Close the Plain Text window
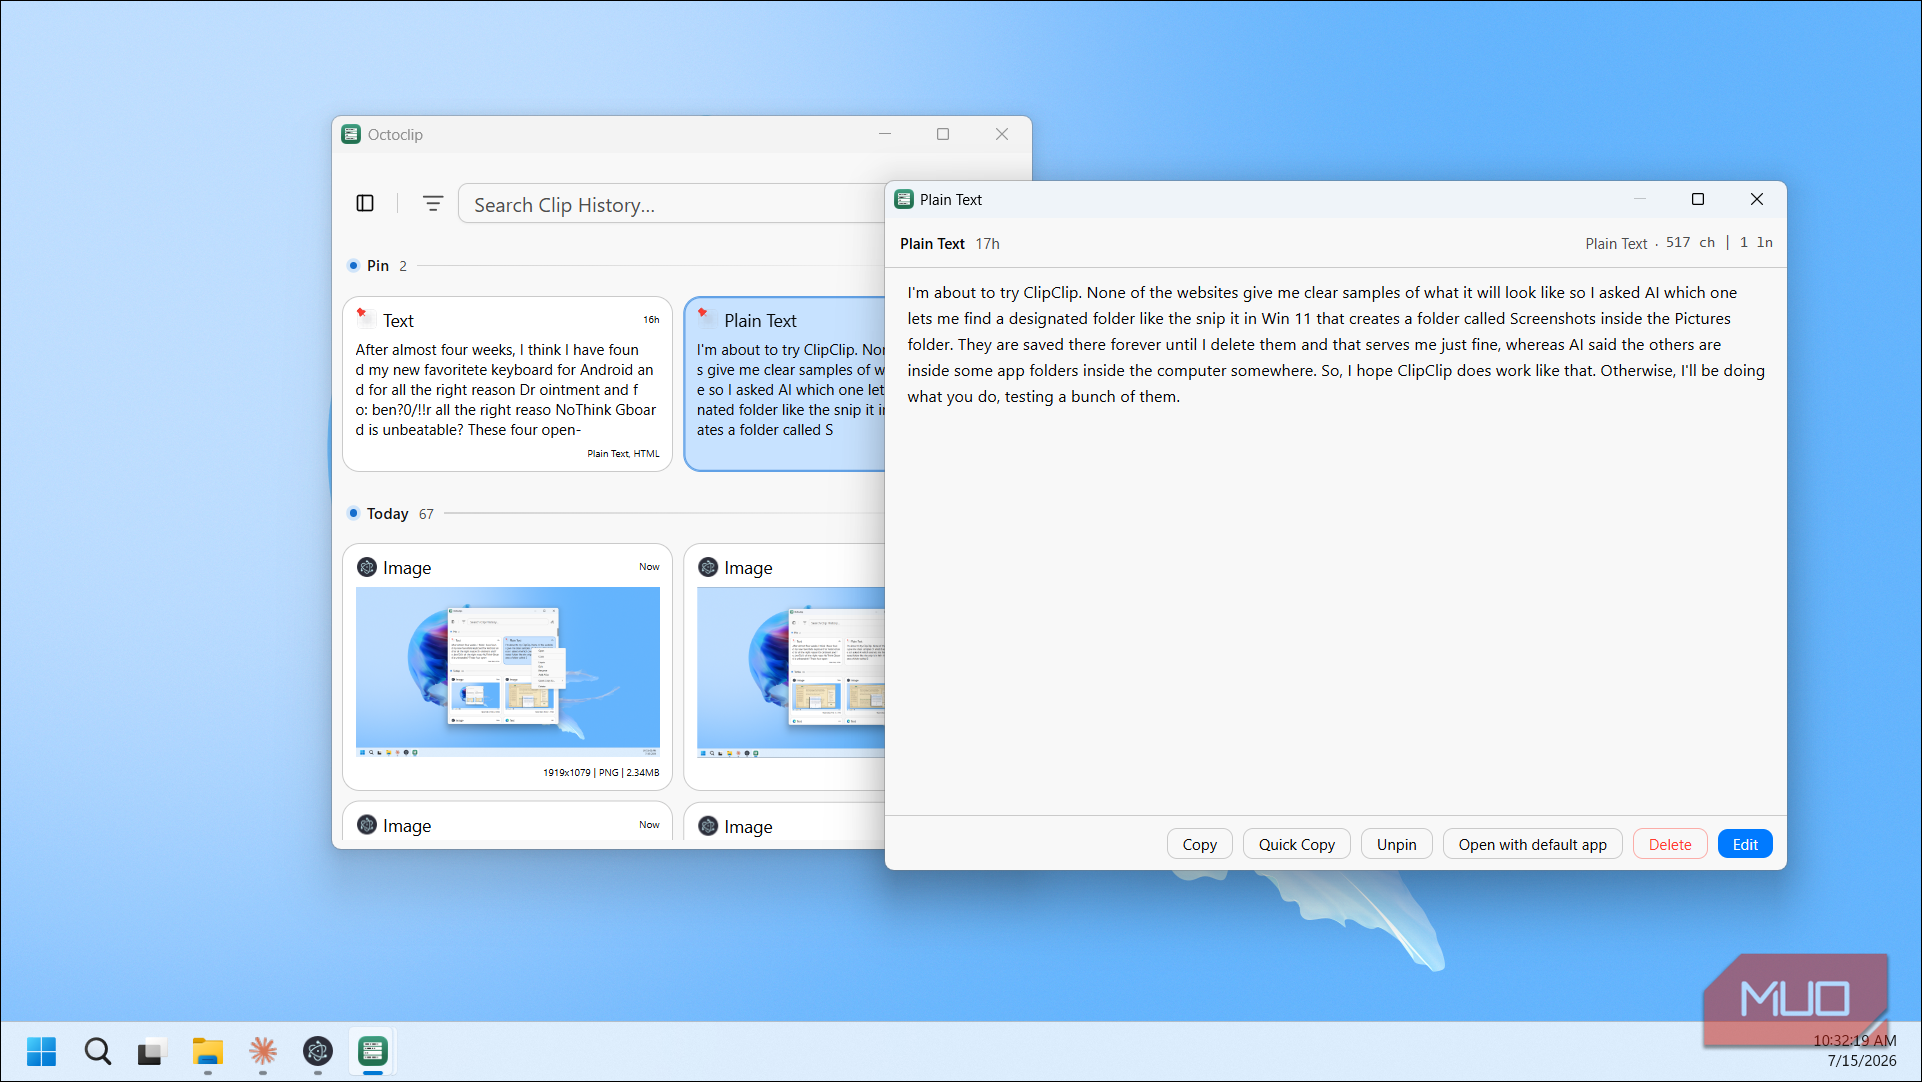 tap(1756, 199)
